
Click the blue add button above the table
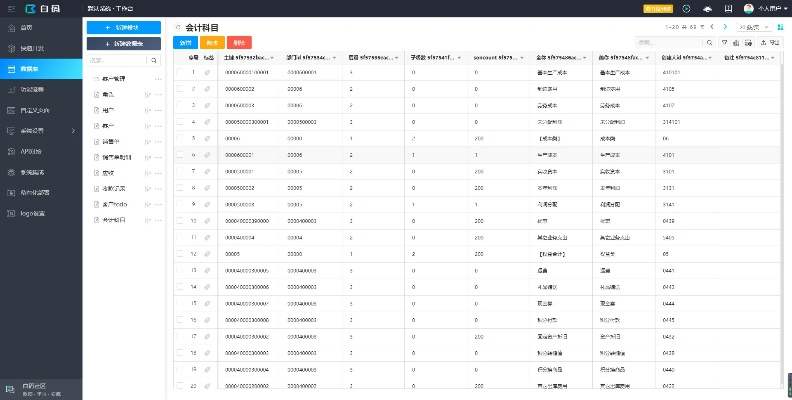click(x=186, y=43)
